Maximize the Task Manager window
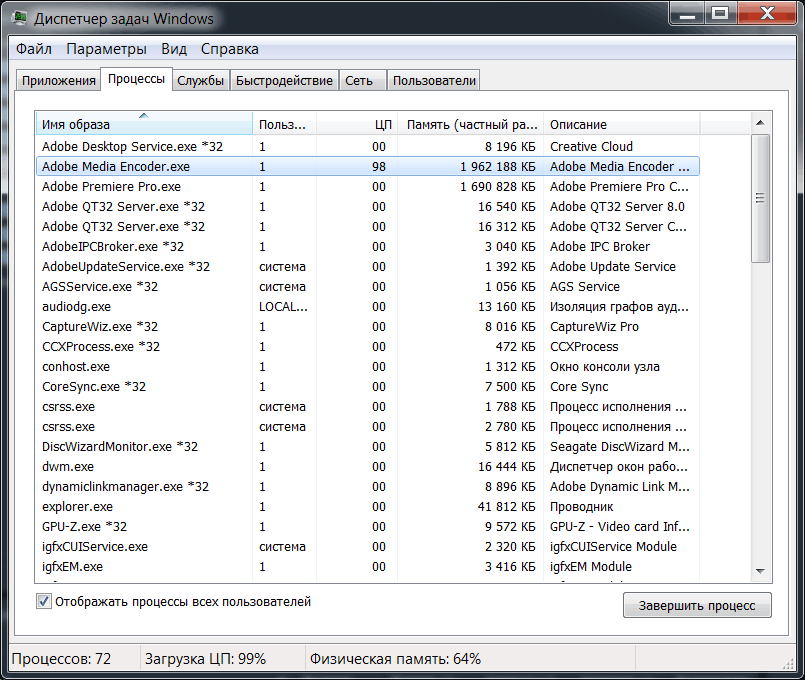This screenshot has height=680, width=805. (720, 14)
